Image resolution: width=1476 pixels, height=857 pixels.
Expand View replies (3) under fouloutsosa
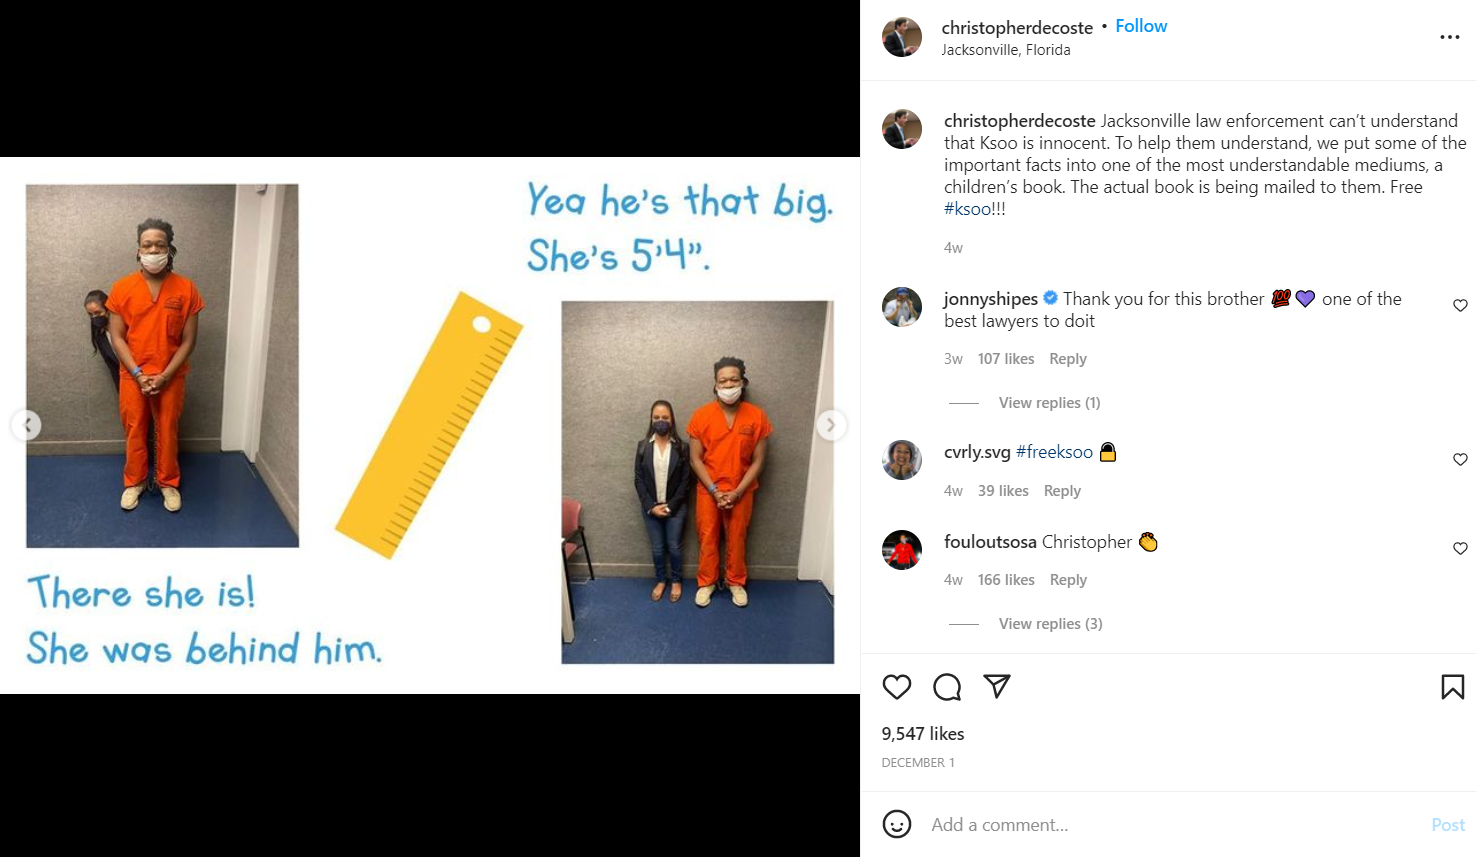(x=1050, y=624)
